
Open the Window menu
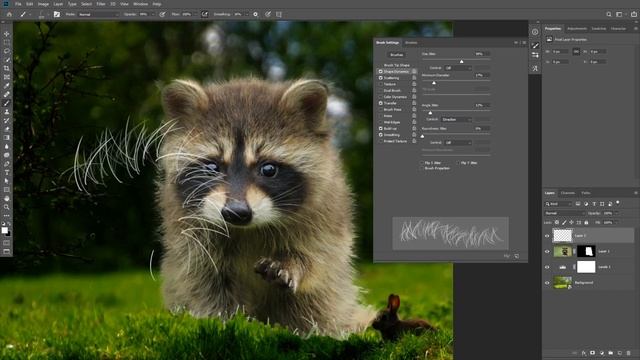(x=140, y=4)
